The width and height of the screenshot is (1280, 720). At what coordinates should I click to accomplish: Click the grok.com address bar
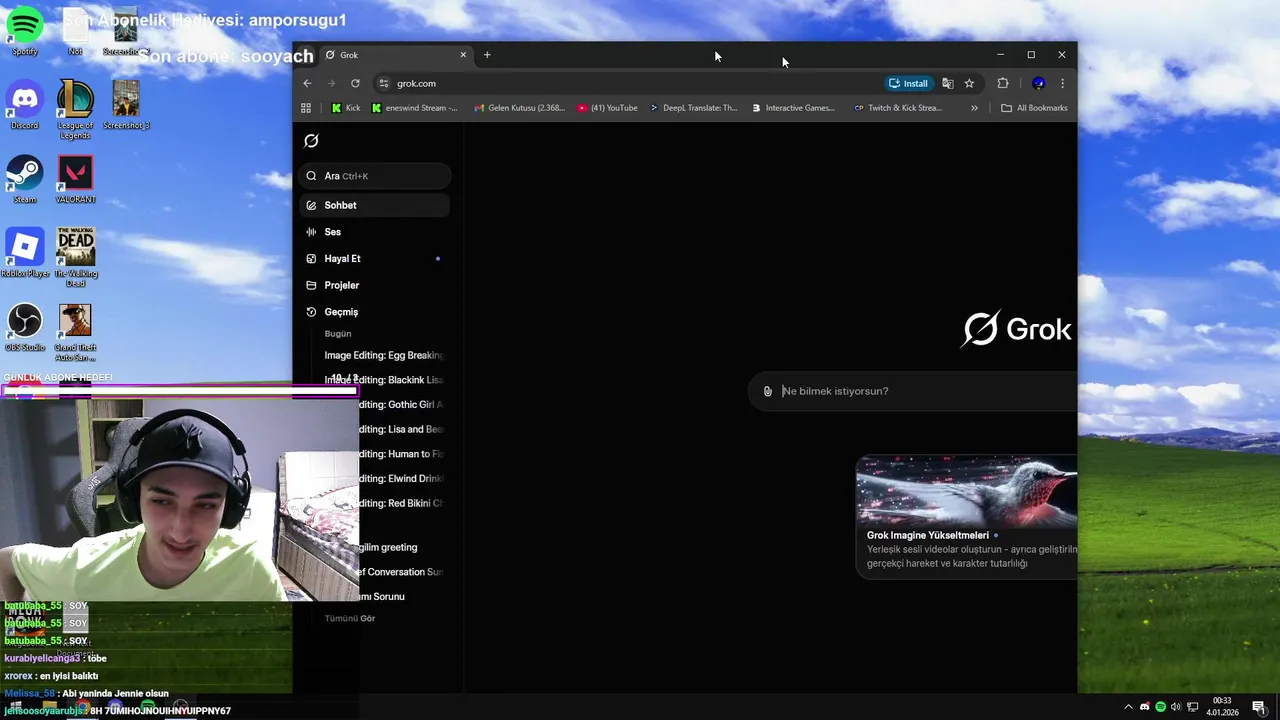[x=625, y=83]
